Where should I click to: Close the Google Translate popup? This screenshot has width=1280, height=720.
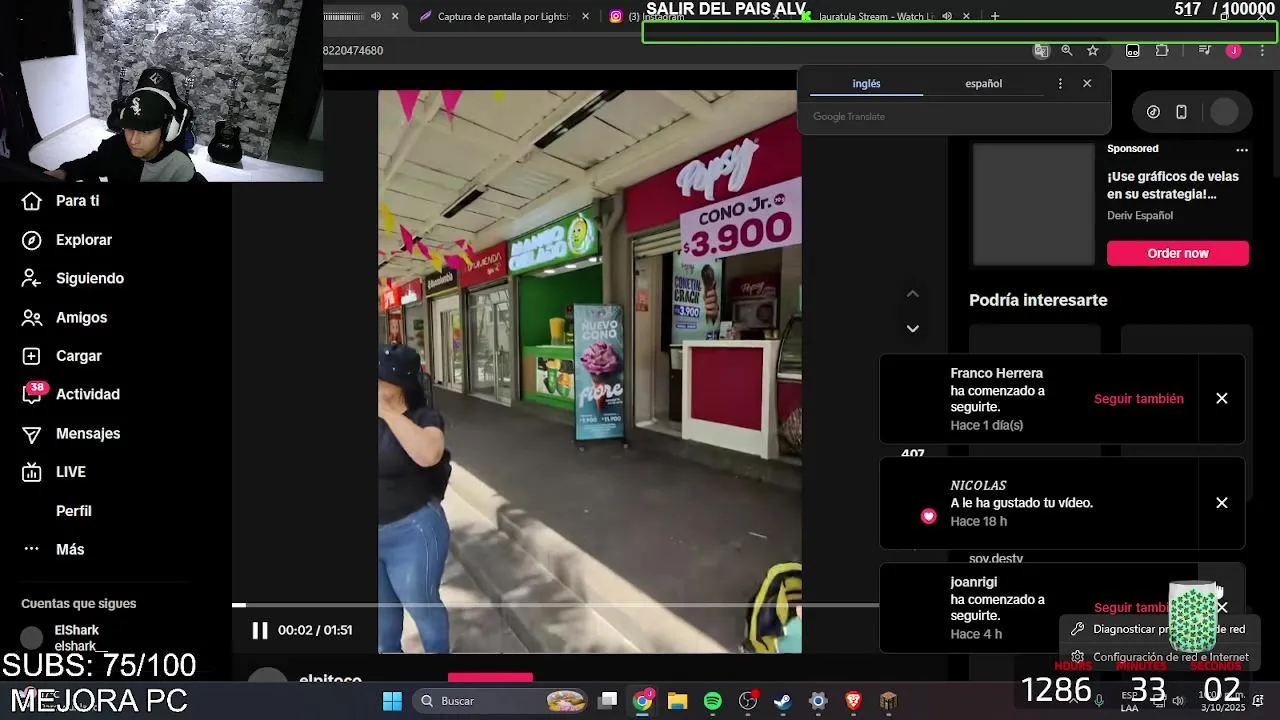(1087, 84)
